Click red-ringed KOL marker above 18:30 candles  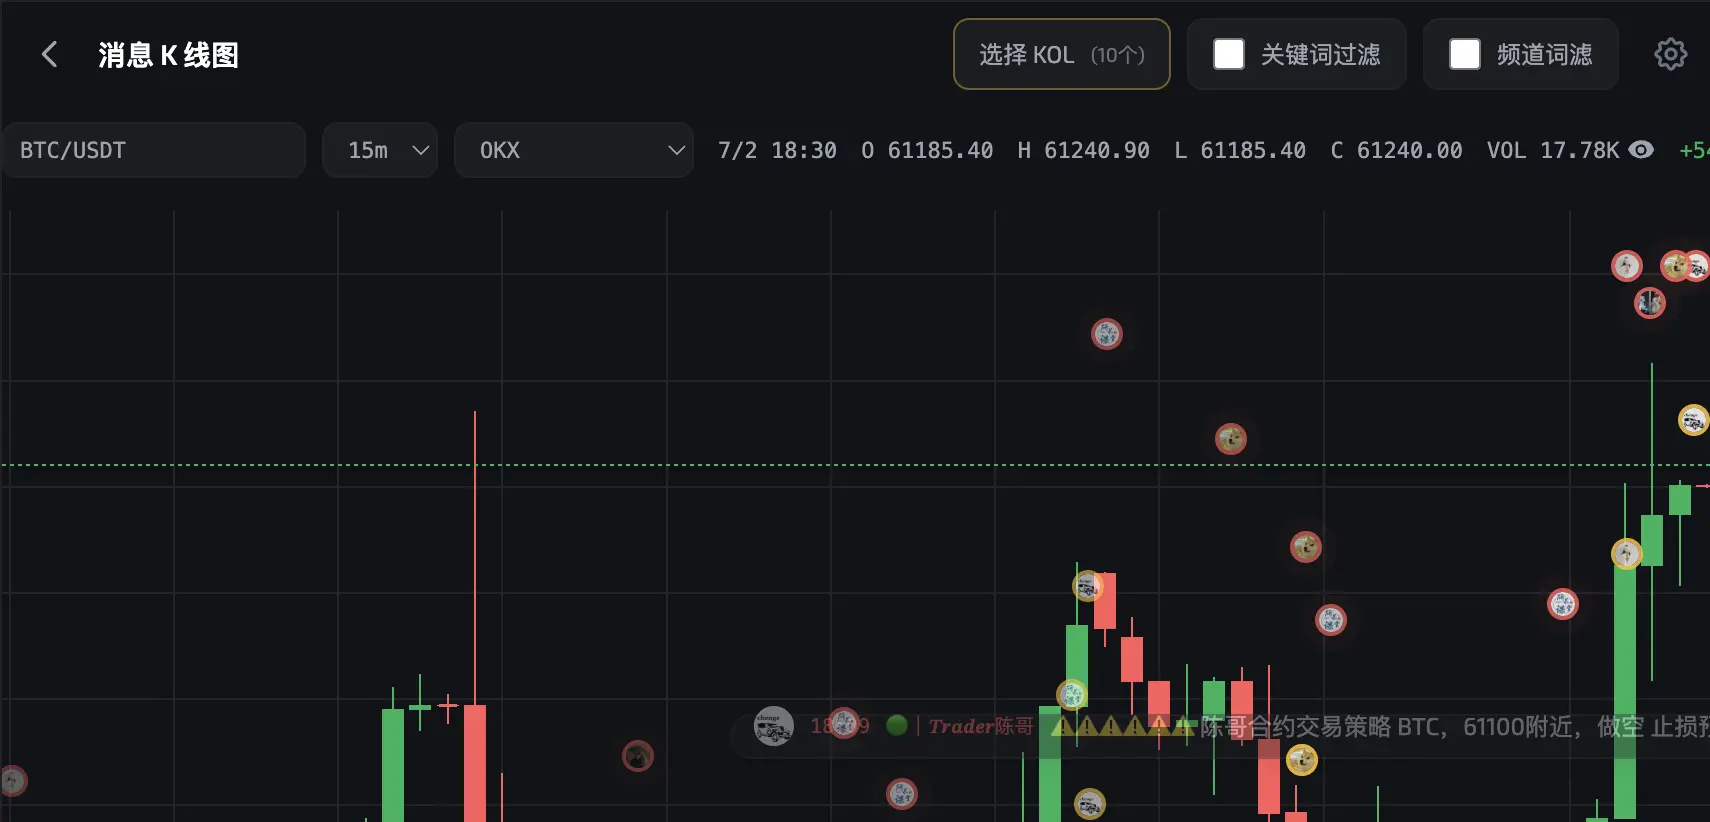click(x=1107, y=334)
